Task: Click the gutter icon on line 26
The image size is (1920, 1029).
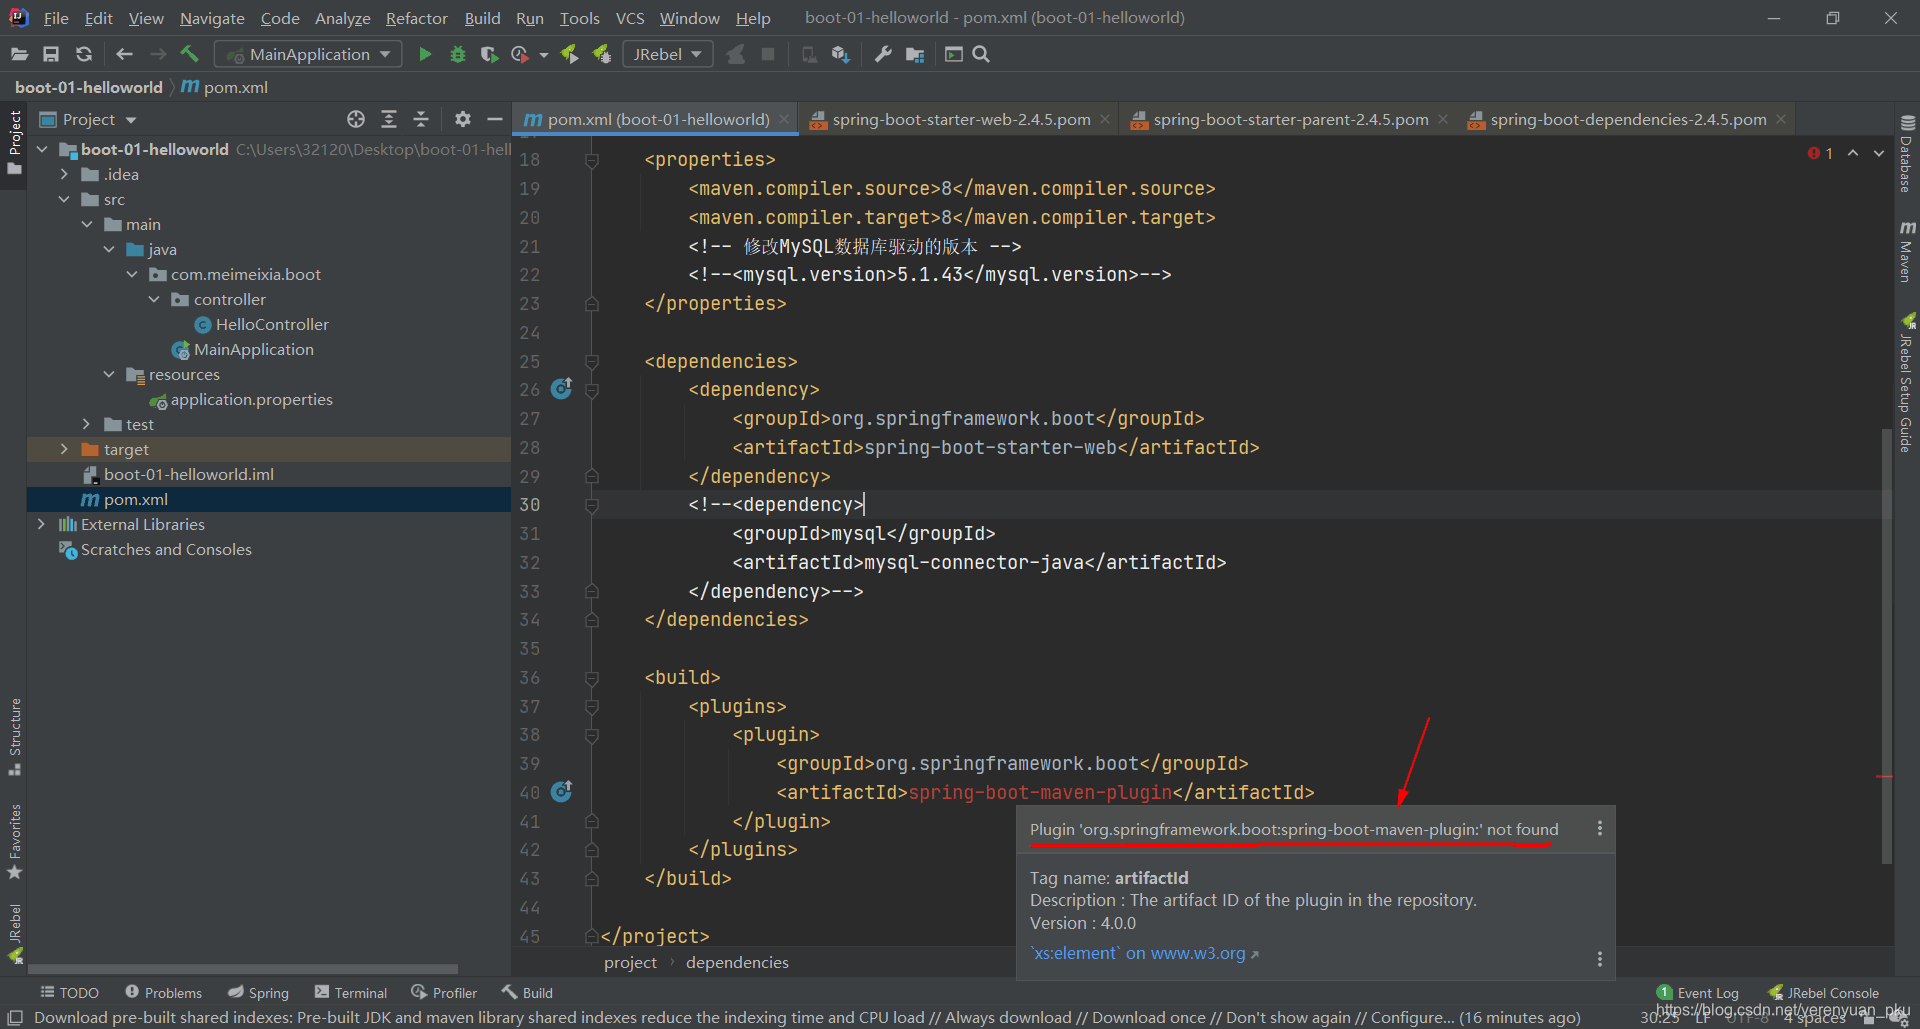Action: [x=562, y=388]
